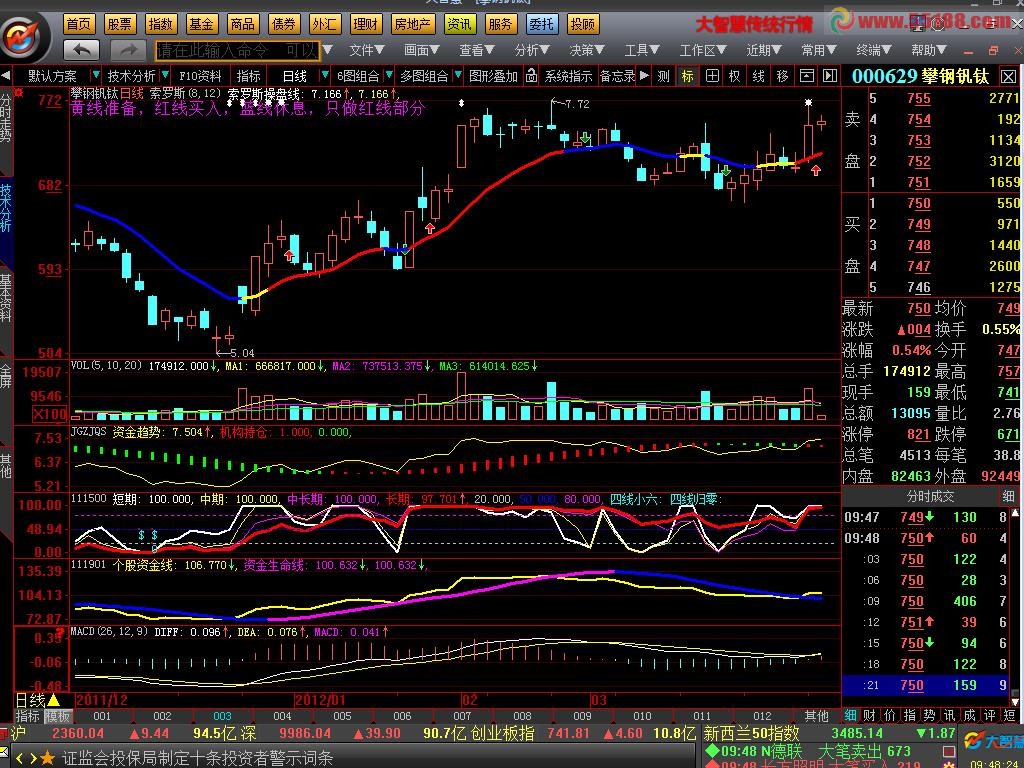Switch to 分时走势 side tab

tap(6, 118)
